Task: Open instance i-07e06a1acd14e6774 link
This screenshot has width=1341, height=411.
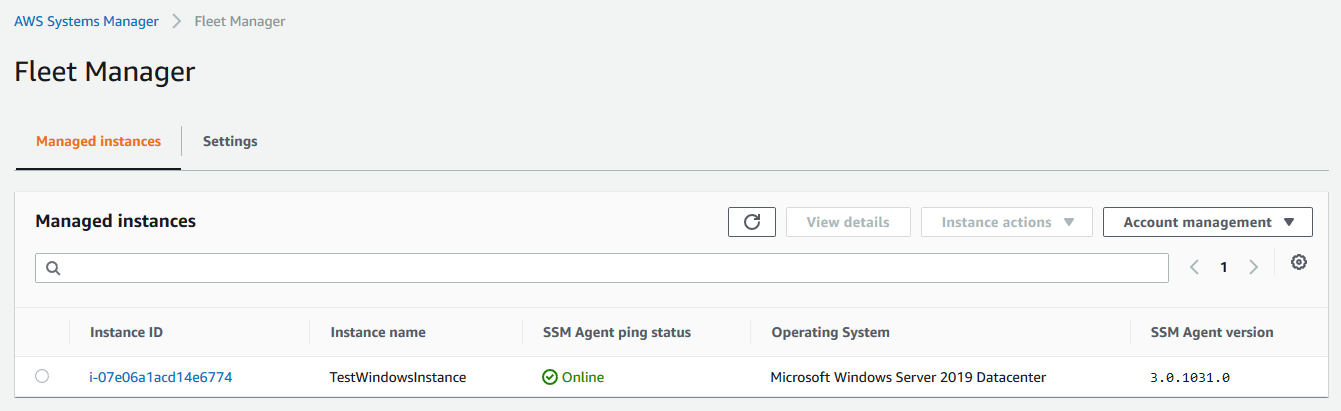Action: tap(161, 377)
